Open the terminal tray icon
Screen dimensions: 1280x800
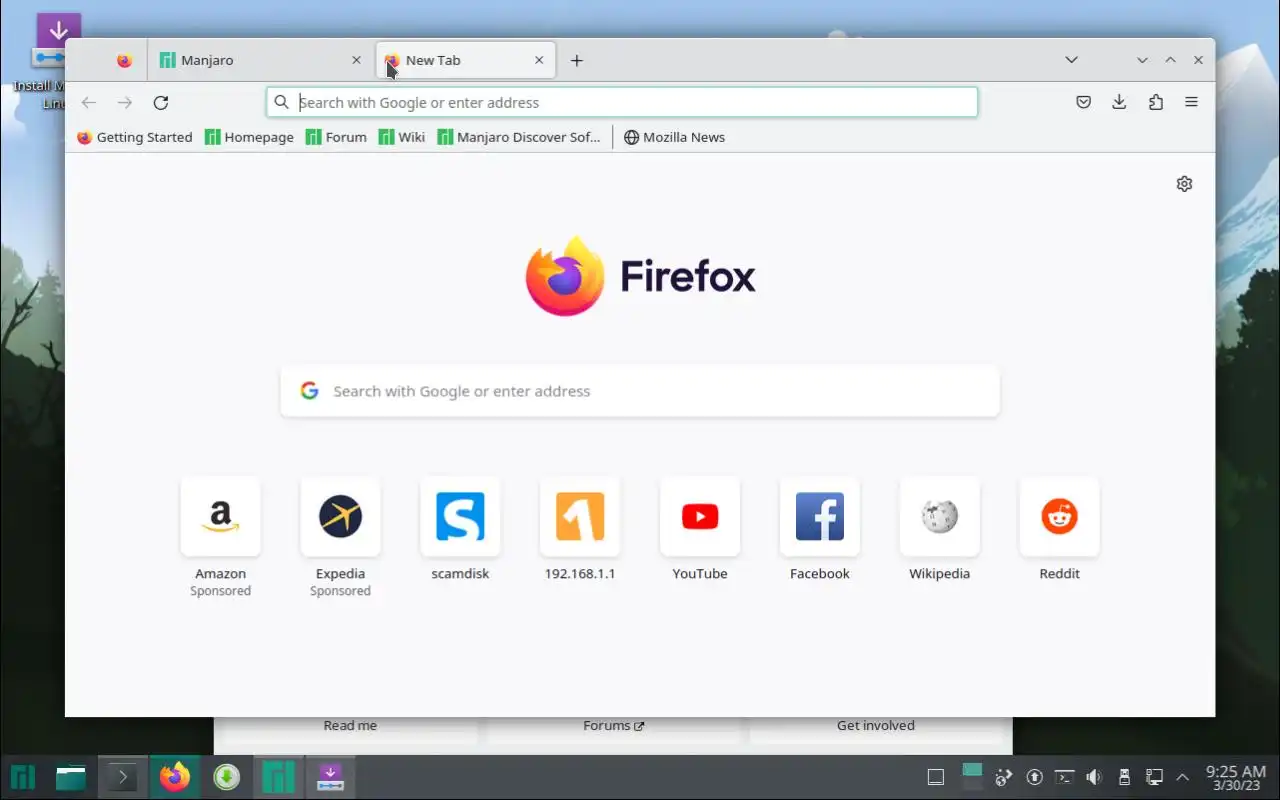point(1065,777)
